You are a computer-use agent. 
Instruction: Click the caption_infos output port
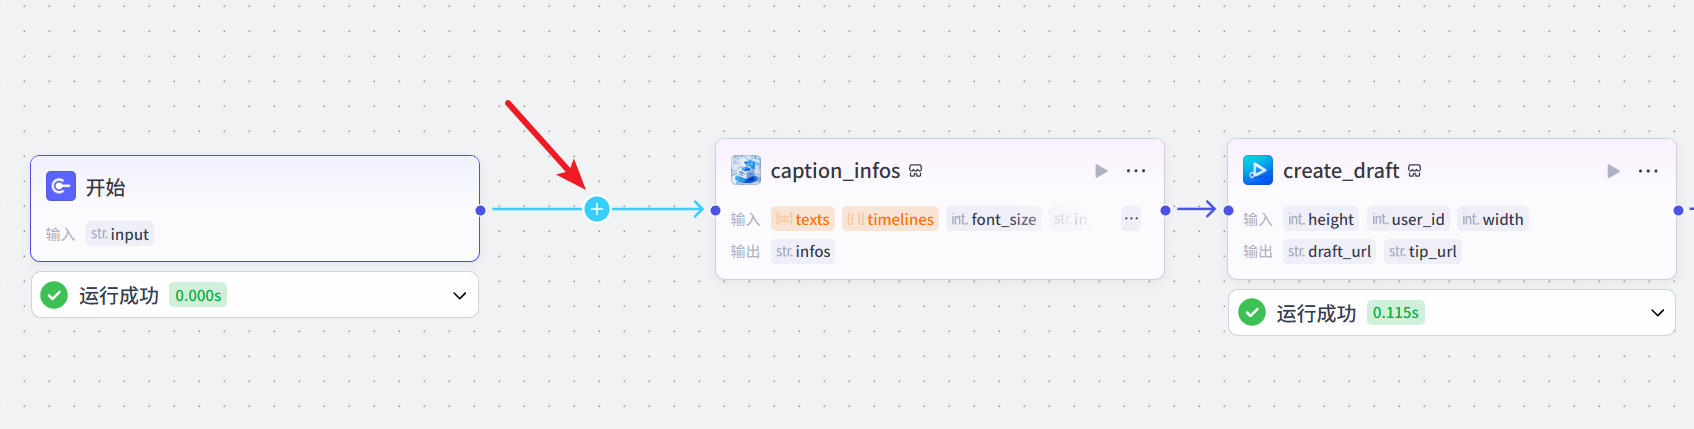click(x=1165, y=210)
